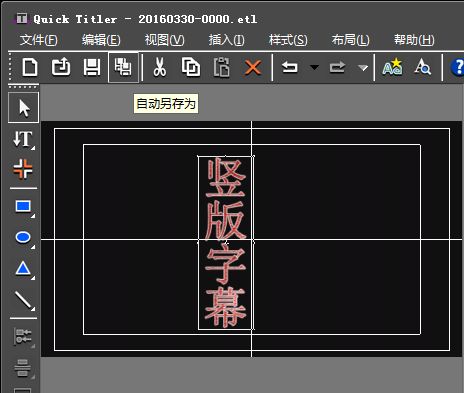The height and width of the screenshot is (393, 464).
Task: Click the vertical distribute objects icon
Action: [x=23, y=367]
